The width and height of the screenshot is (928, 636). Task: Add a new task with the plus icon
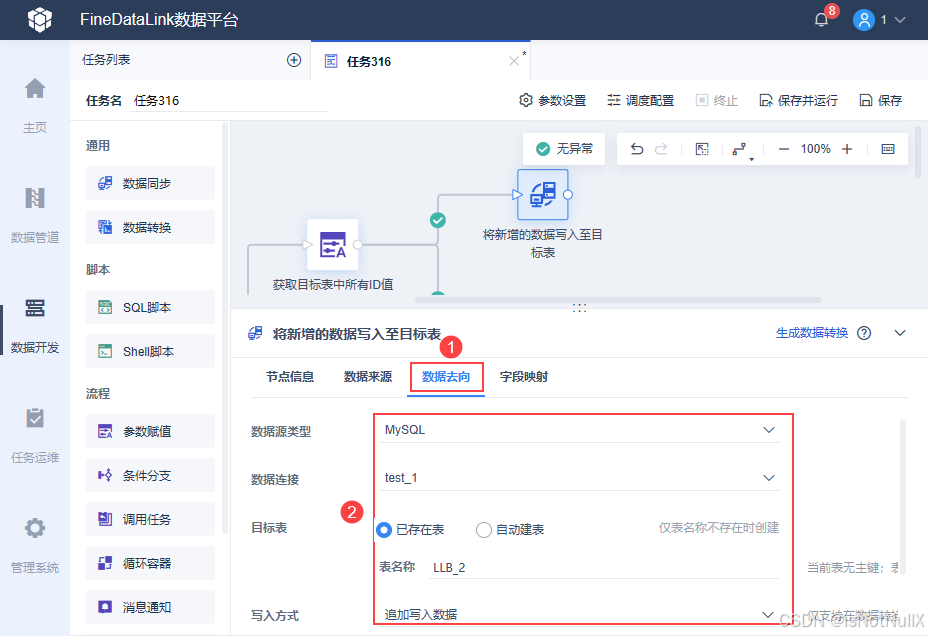tap(294, 60)
